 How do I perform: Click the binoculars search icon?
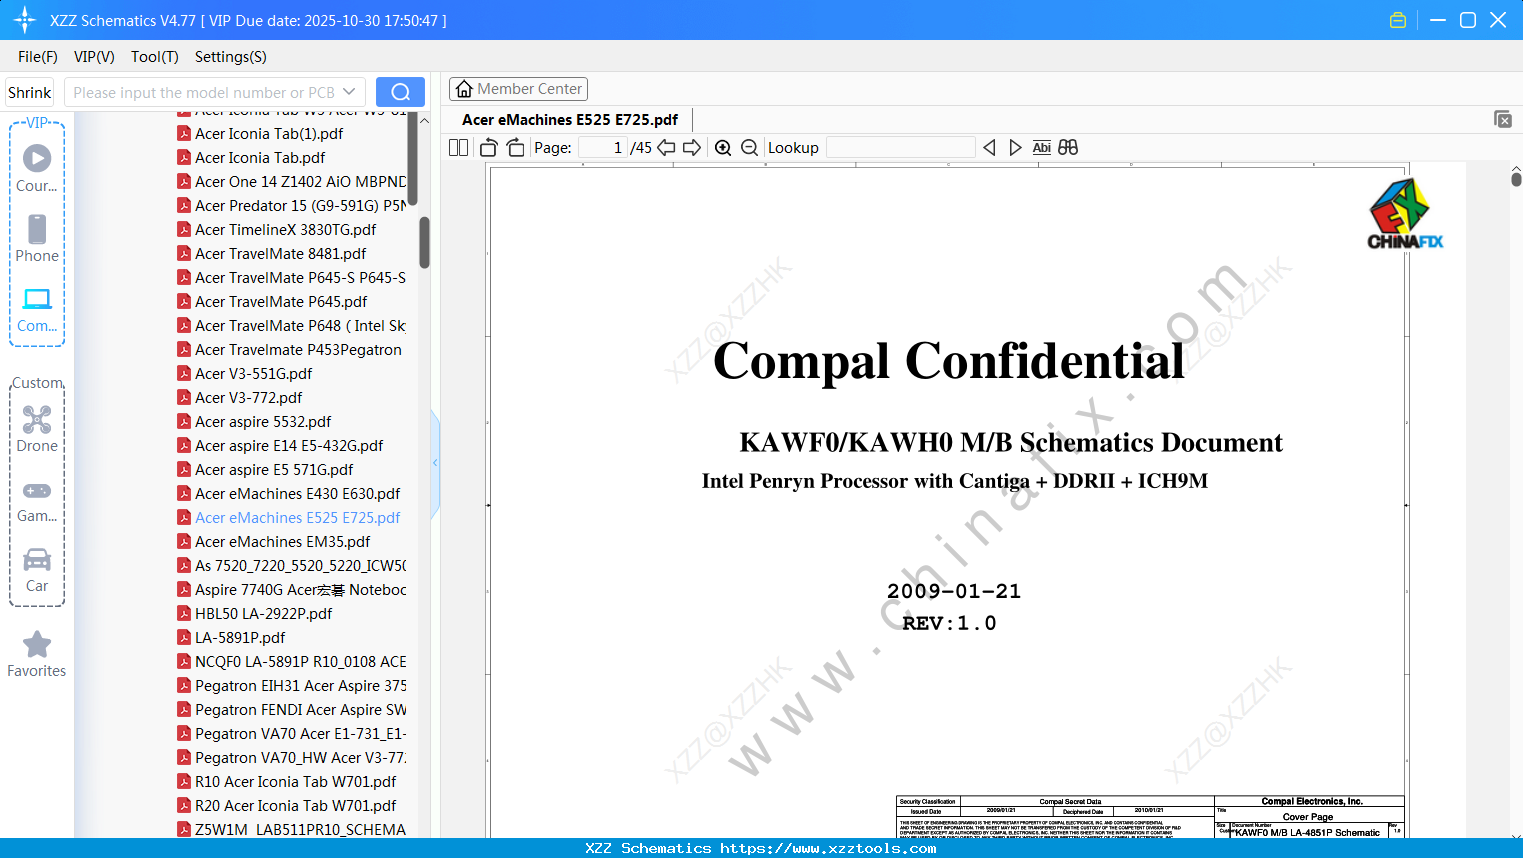pos(1068,148)
